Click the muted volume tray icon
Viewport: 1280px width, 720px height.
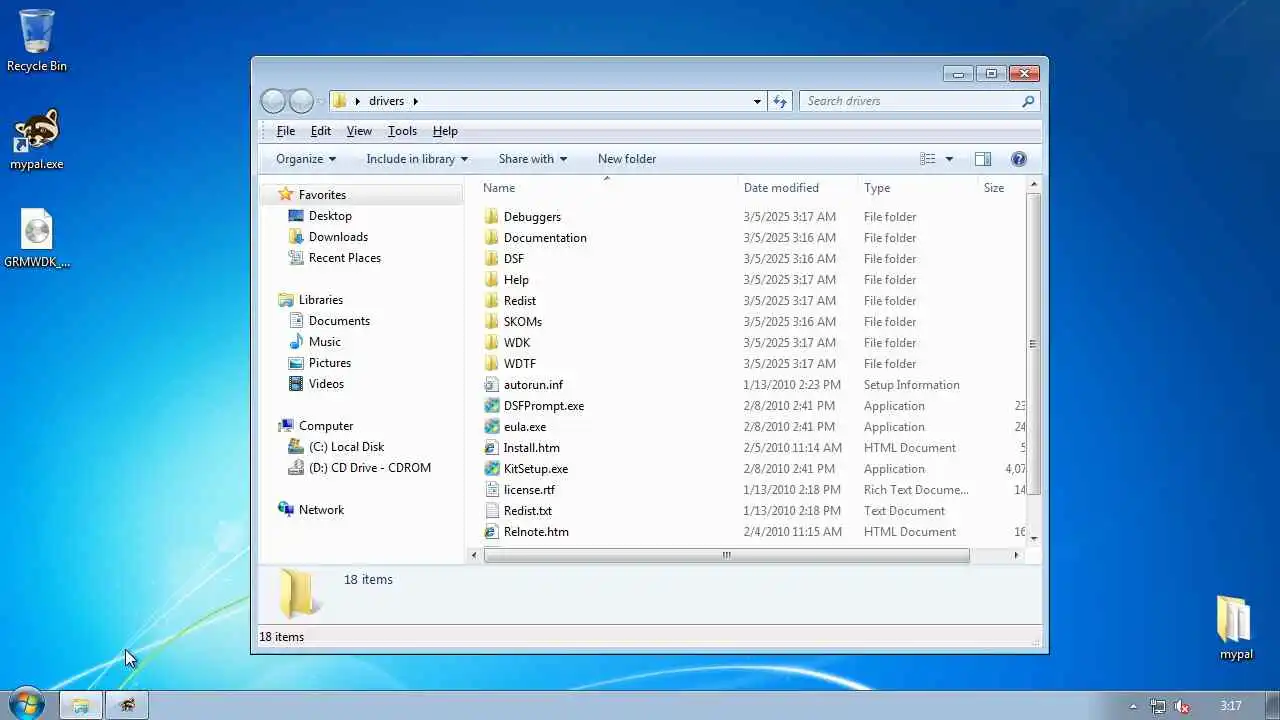tap(1182, 706)
